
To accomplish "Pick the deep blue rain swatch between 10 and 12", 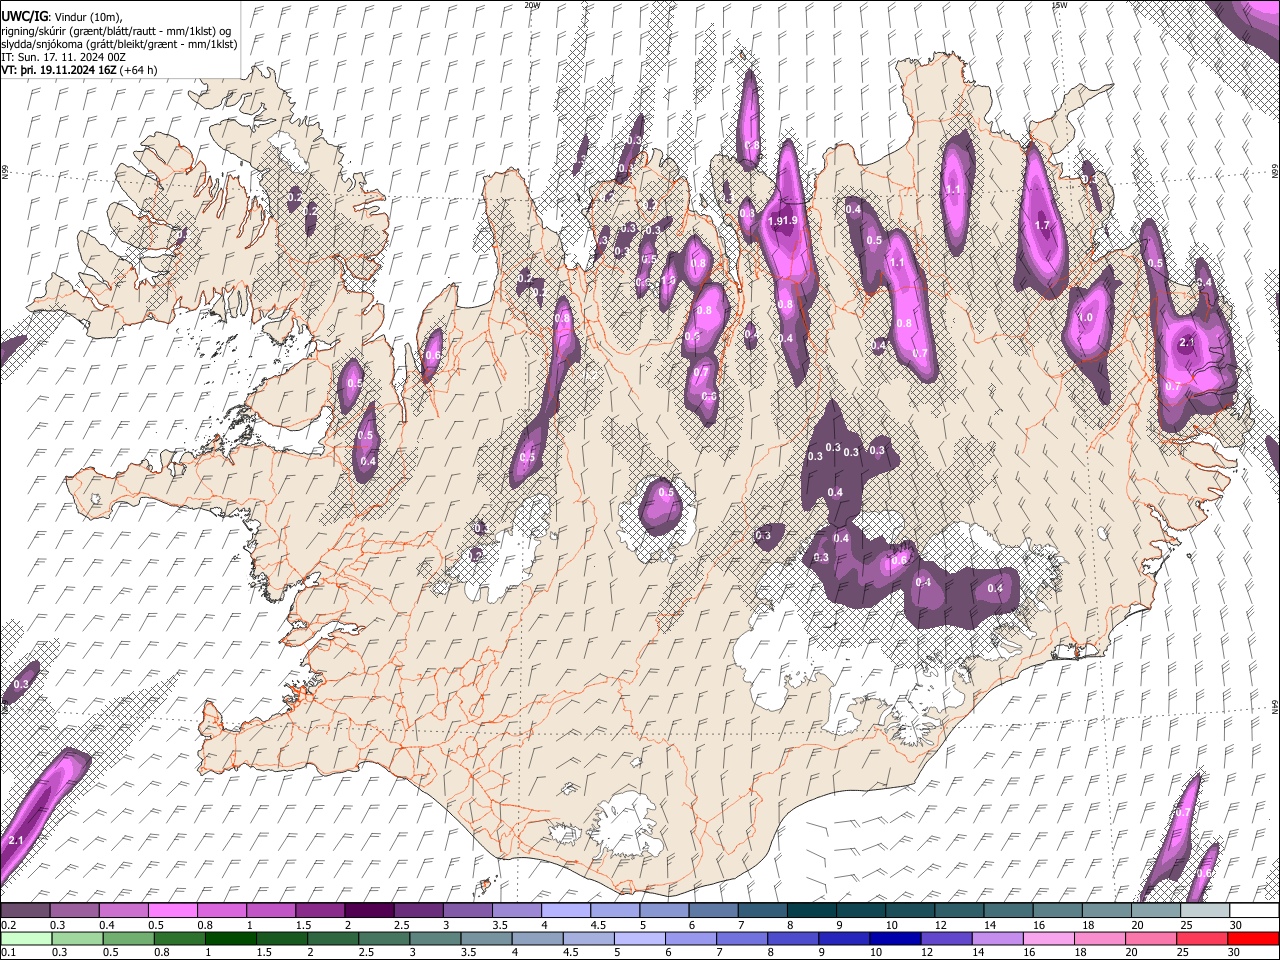I will [896, 938].
